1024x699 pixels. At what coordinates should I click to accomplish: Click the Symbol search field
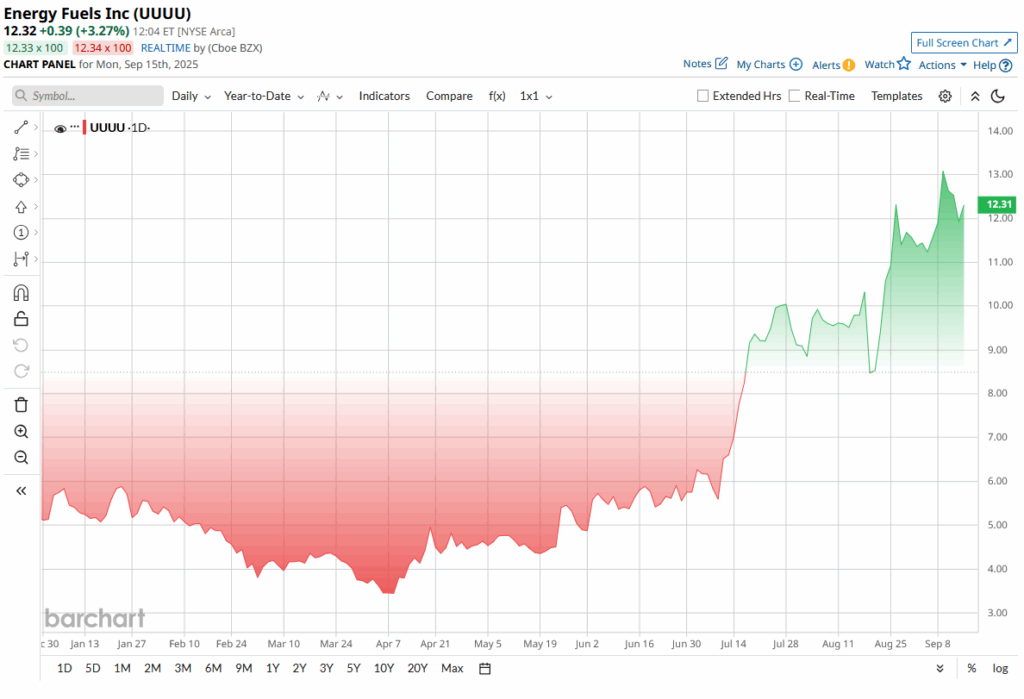tap(88, 96)
